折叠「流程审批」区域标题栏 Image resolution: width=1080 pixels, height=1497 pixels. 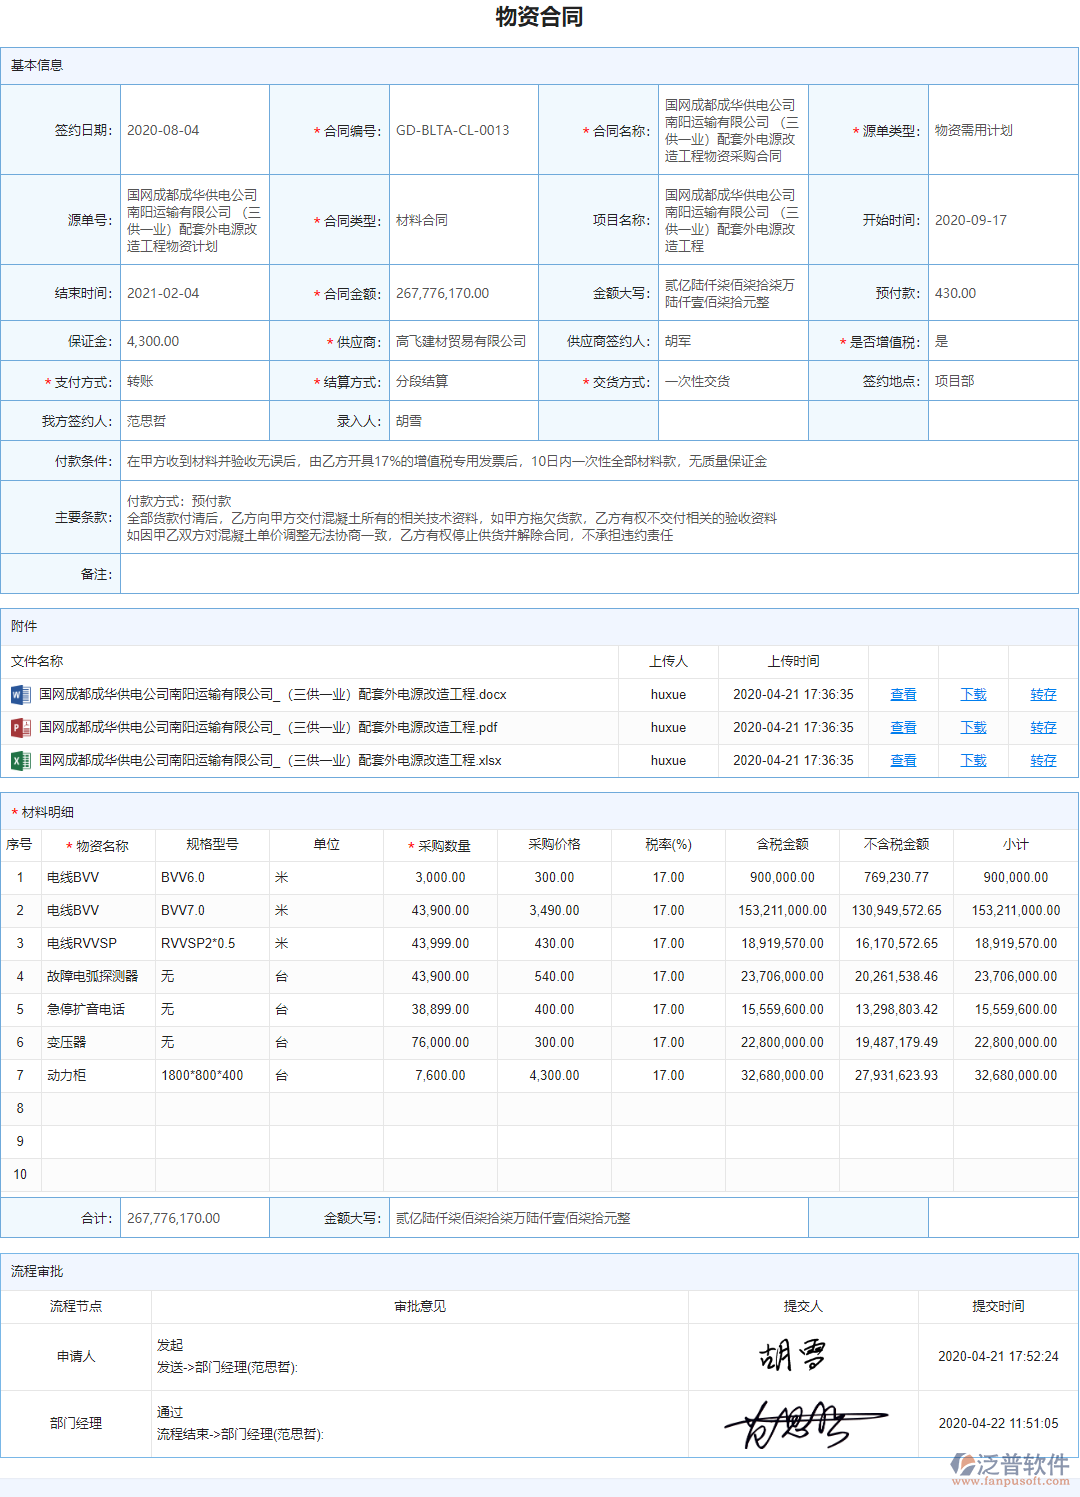pos(33,1272)
